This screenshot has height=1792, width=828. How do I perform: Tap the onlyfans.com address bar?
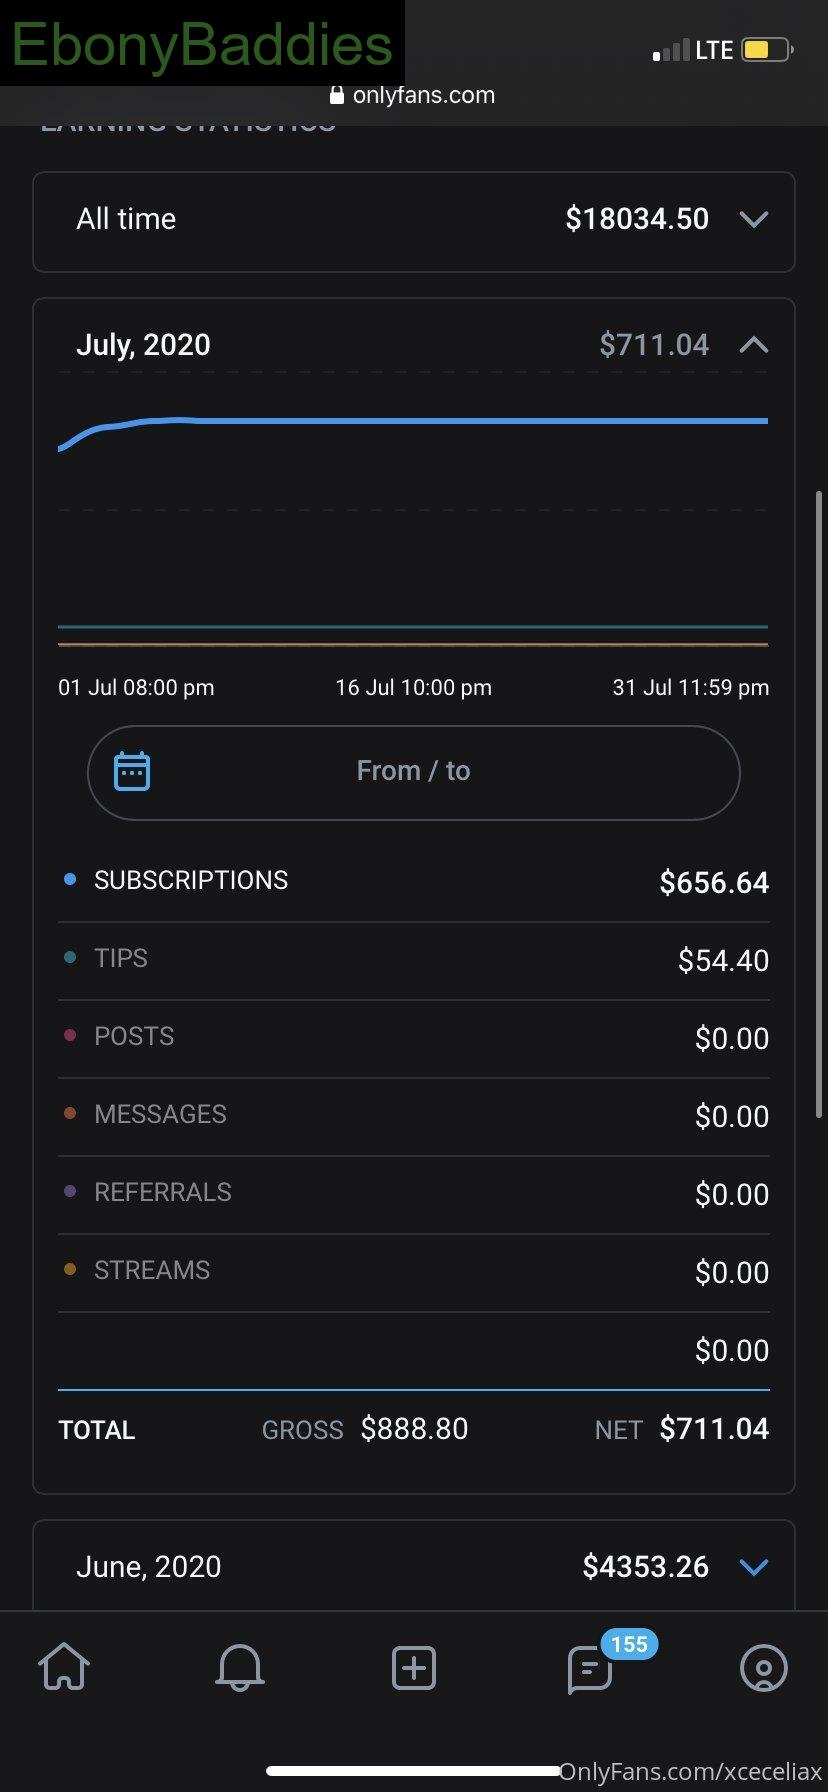[413, 95]
